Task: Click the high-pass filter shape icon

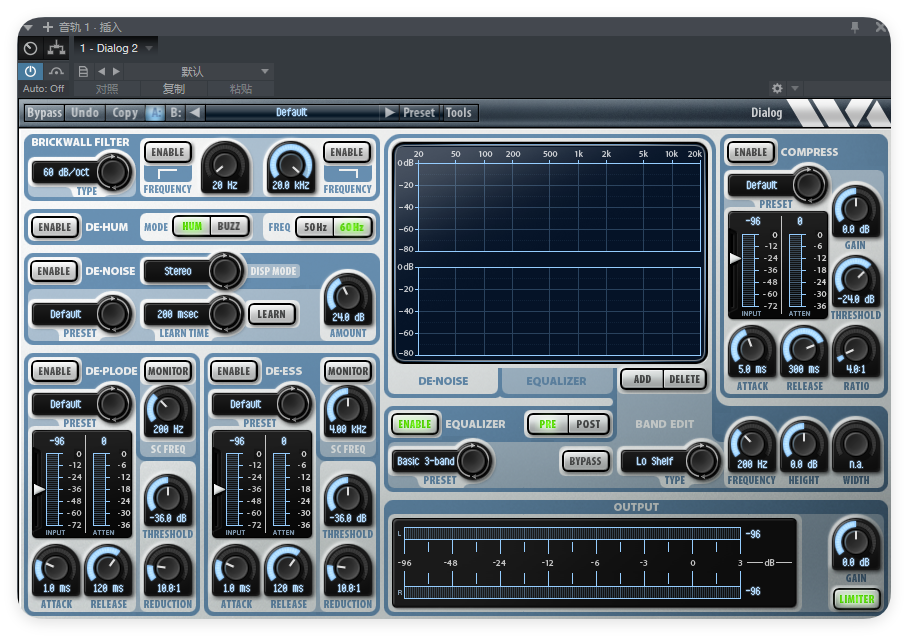Action: 167,173
